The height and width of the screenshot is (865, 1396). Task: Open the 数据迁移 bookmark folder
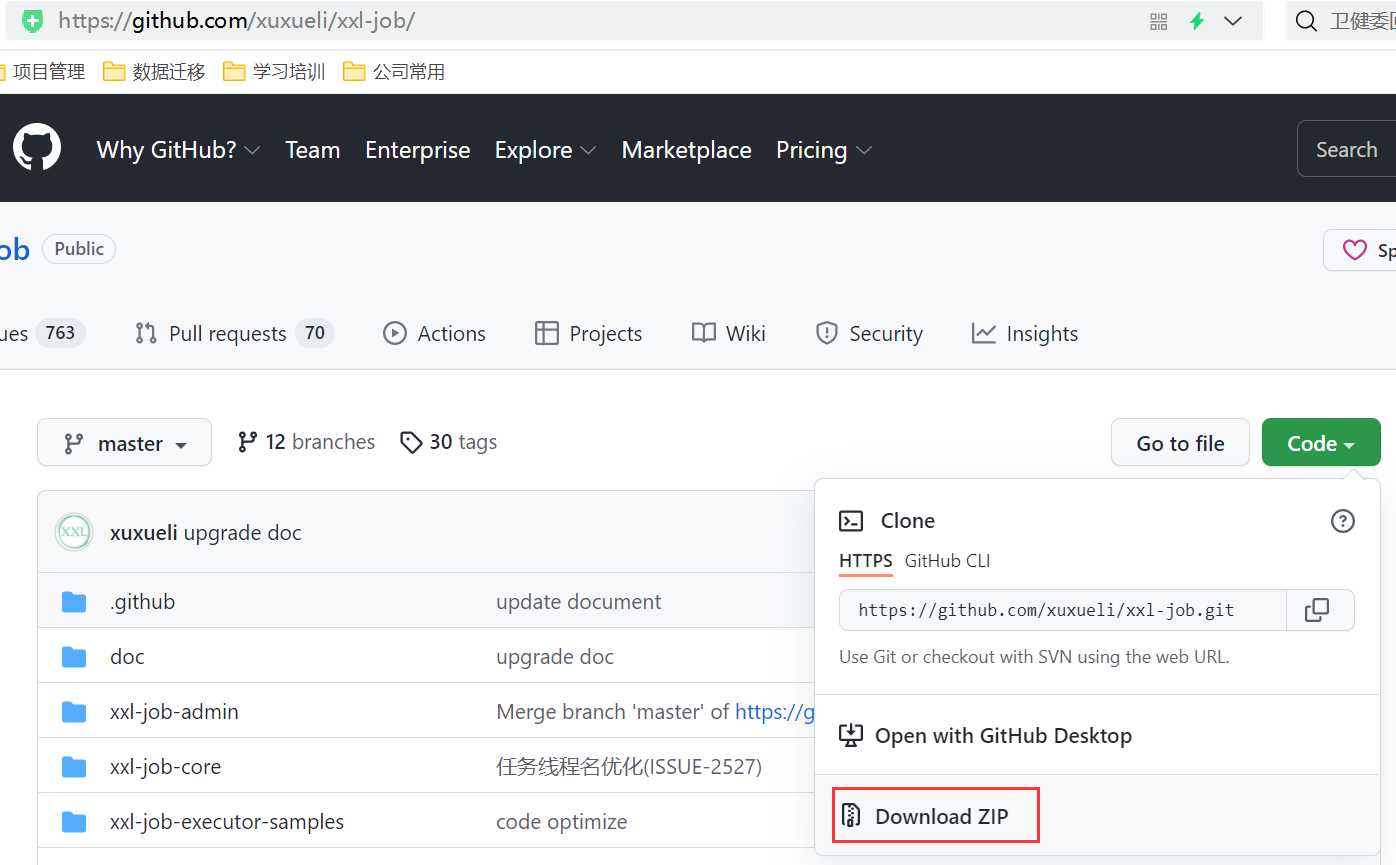point(155,72)
